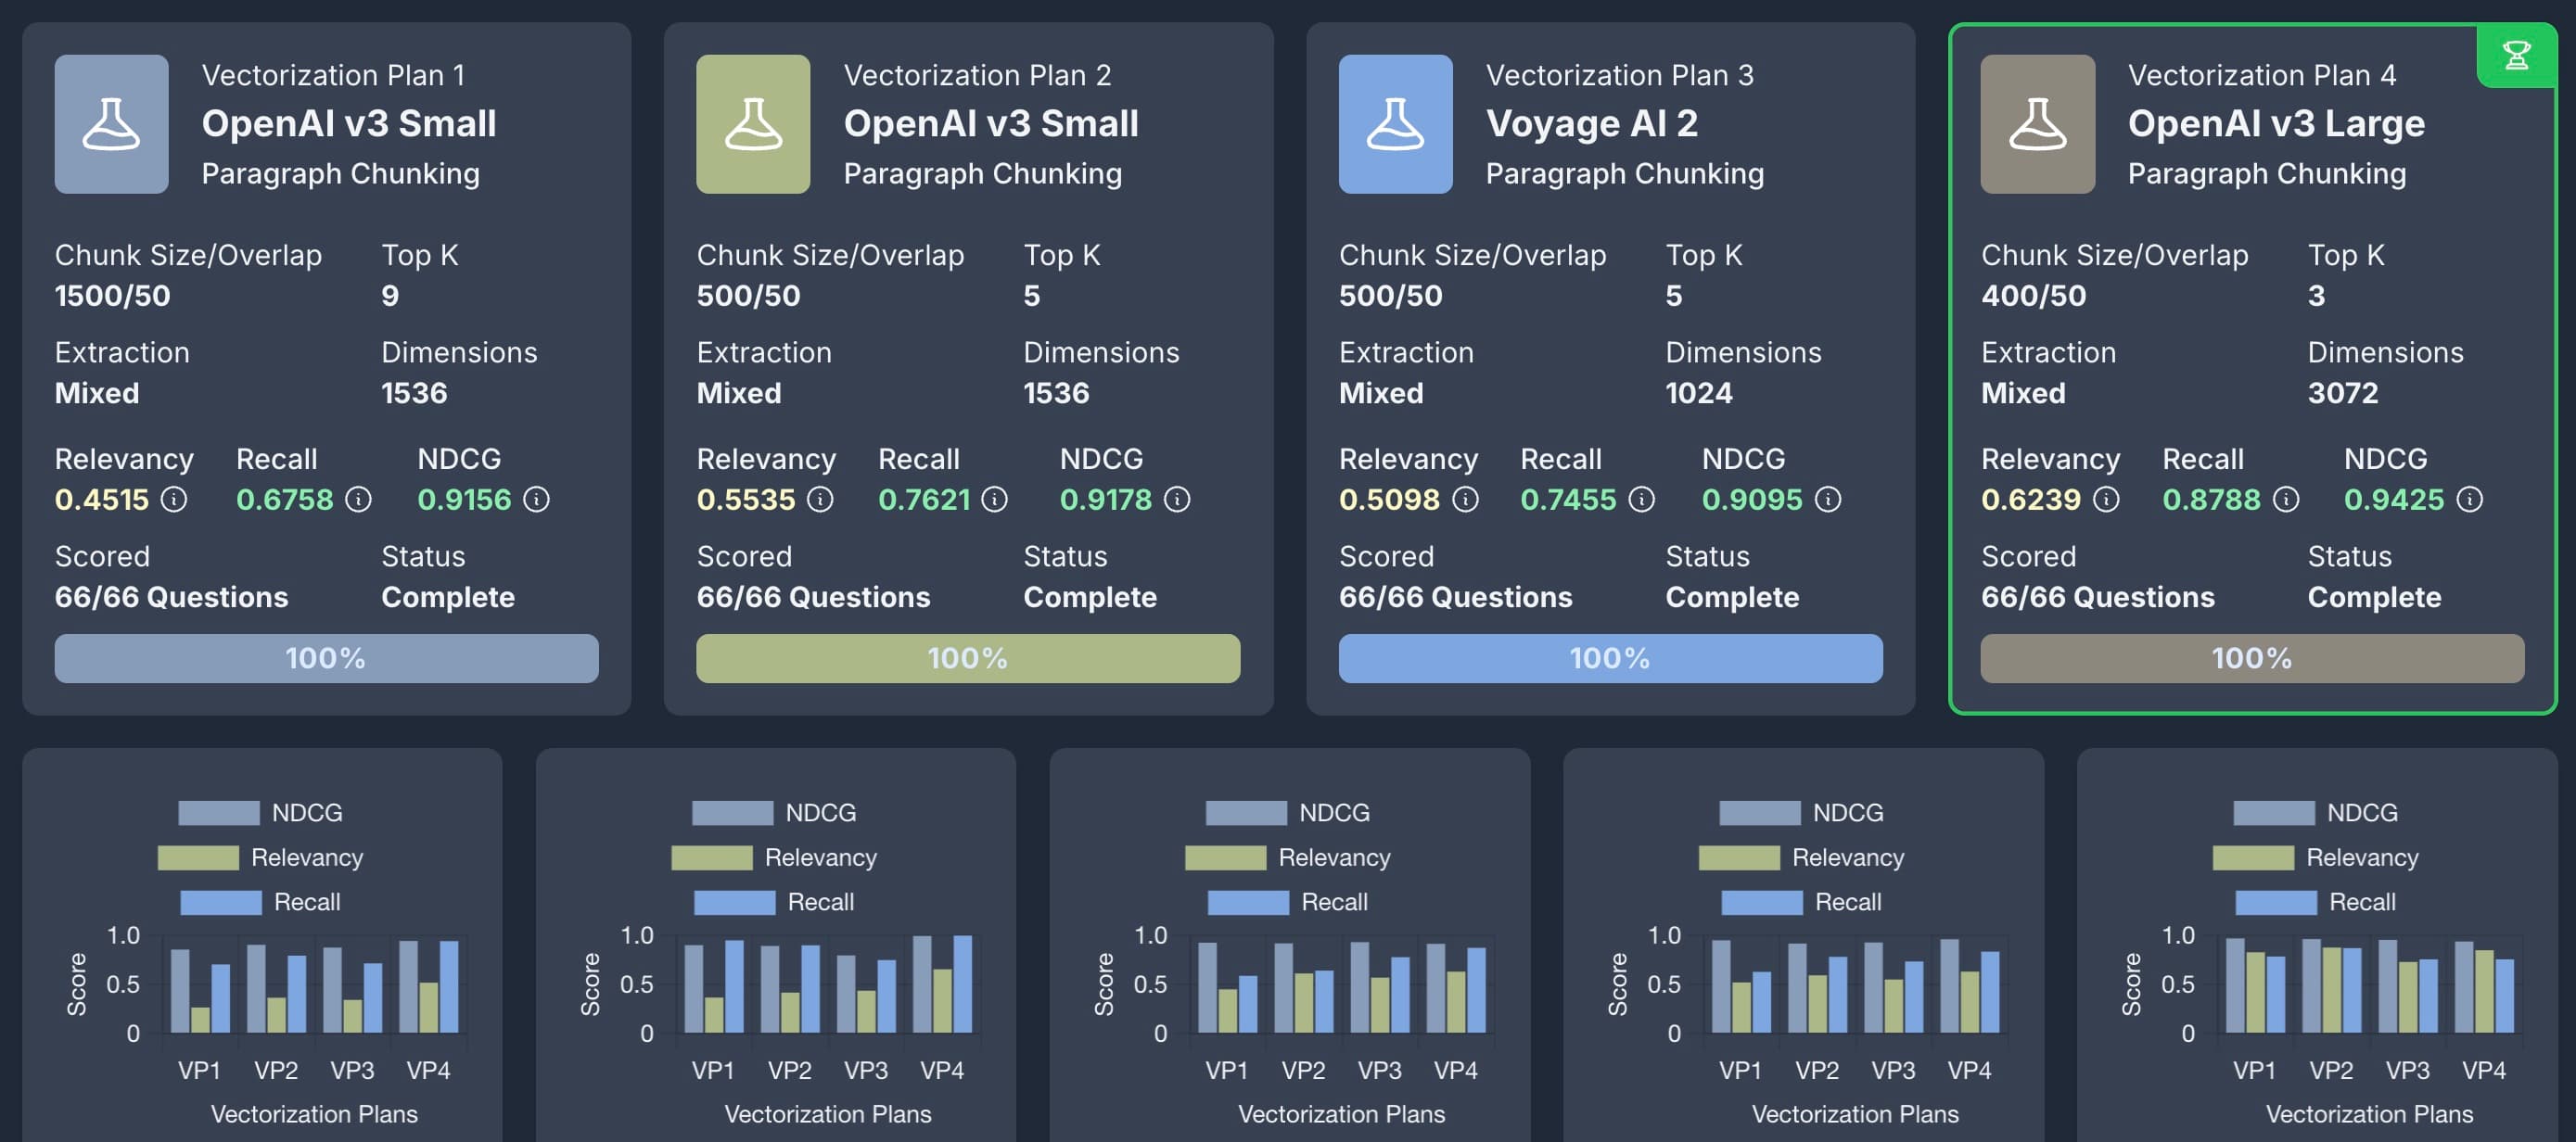Click dimensions value 1024
Screen dimensions: 2576x1142
[x=1699, y=393]
